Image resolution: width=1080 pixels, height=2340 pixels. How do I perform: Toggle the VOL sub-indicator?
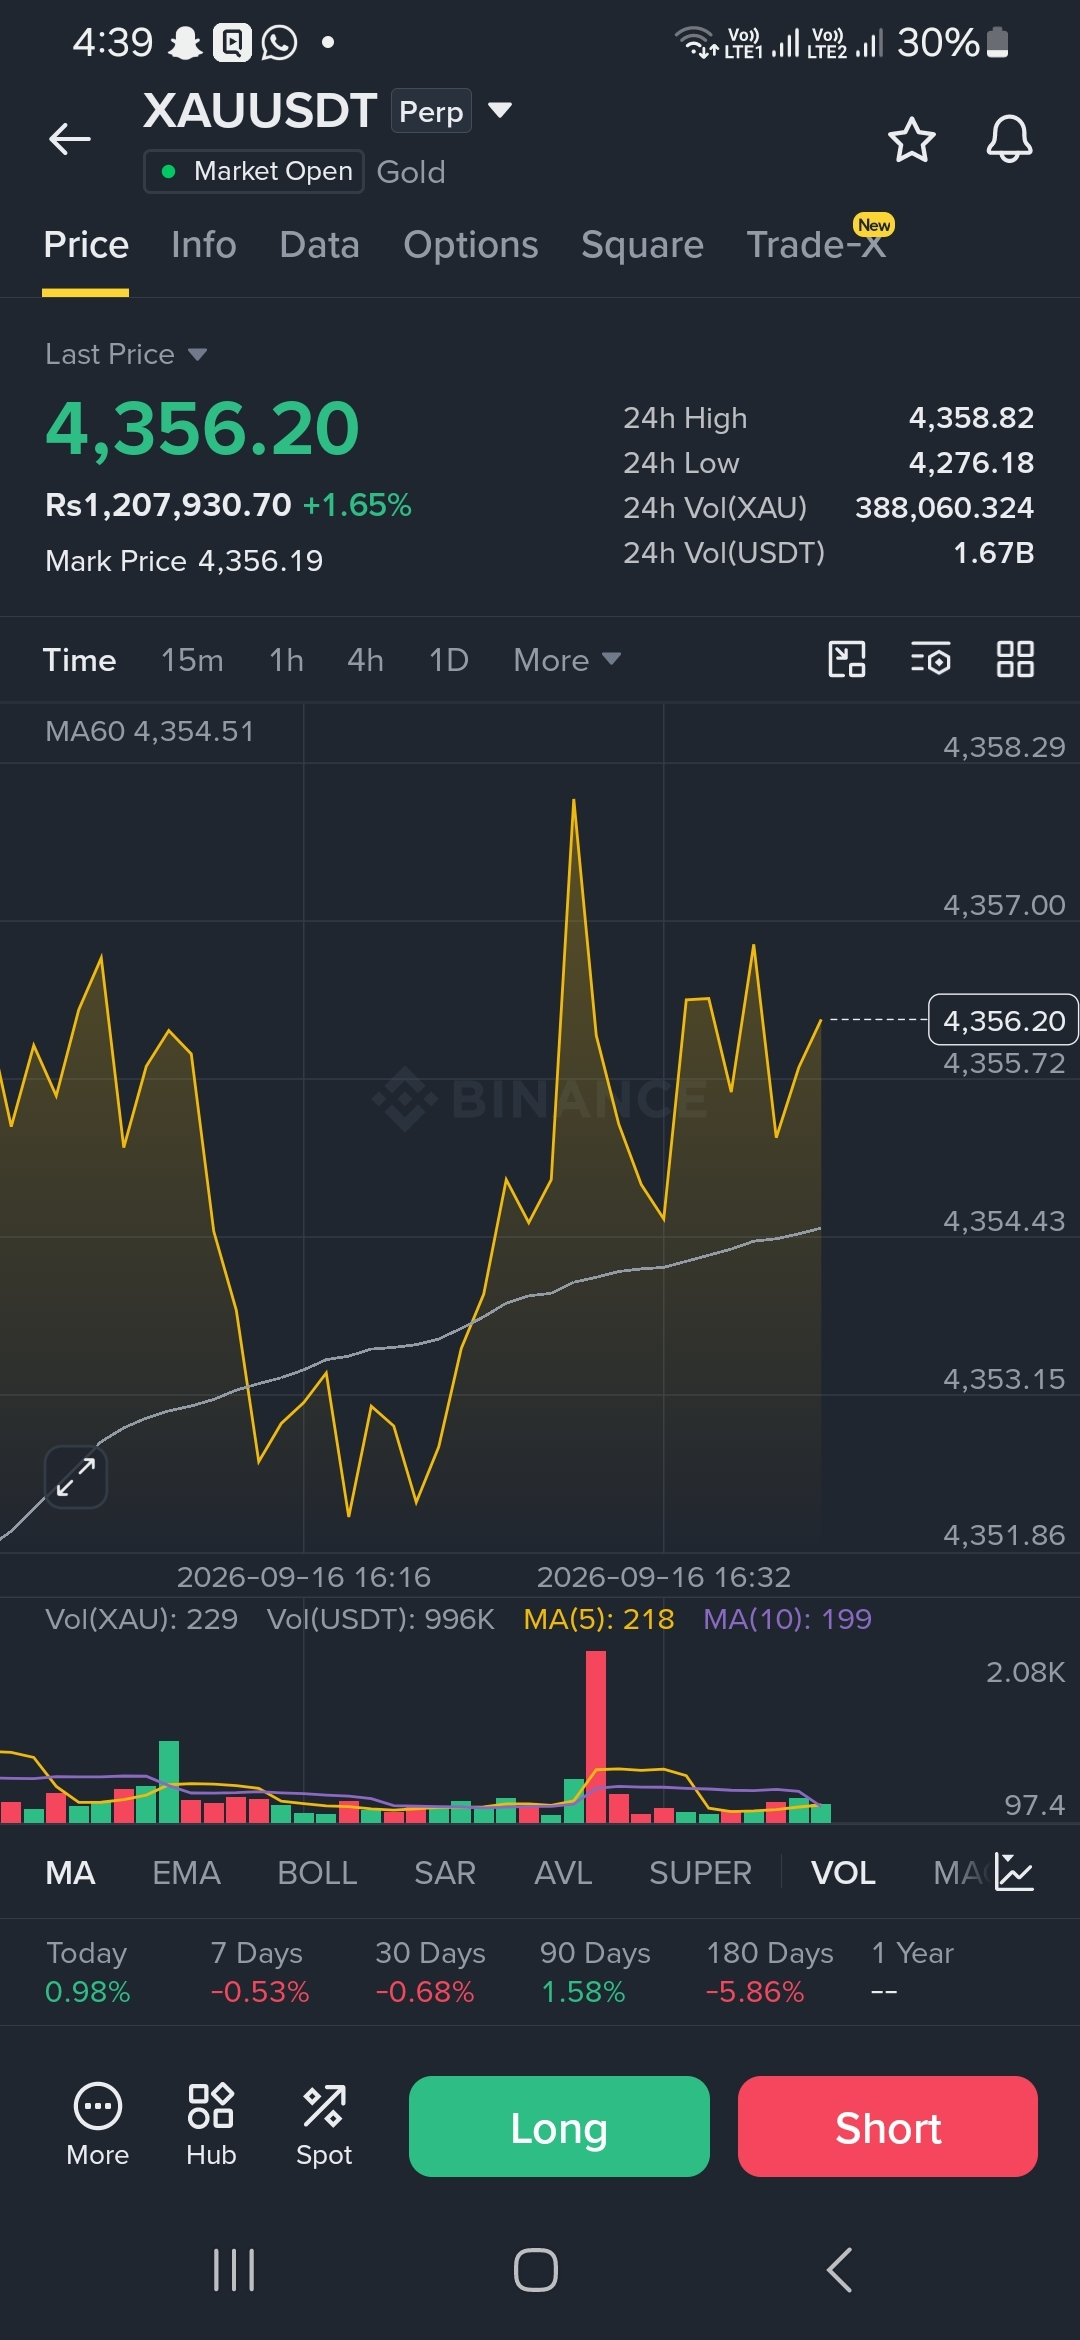(x=843, y=1873)
